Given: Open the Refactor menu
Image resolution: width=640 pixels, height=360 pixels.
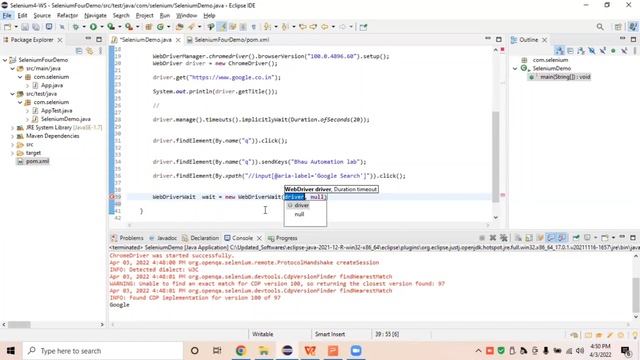Looking at the screenshot, I should (x=67, y=16).
